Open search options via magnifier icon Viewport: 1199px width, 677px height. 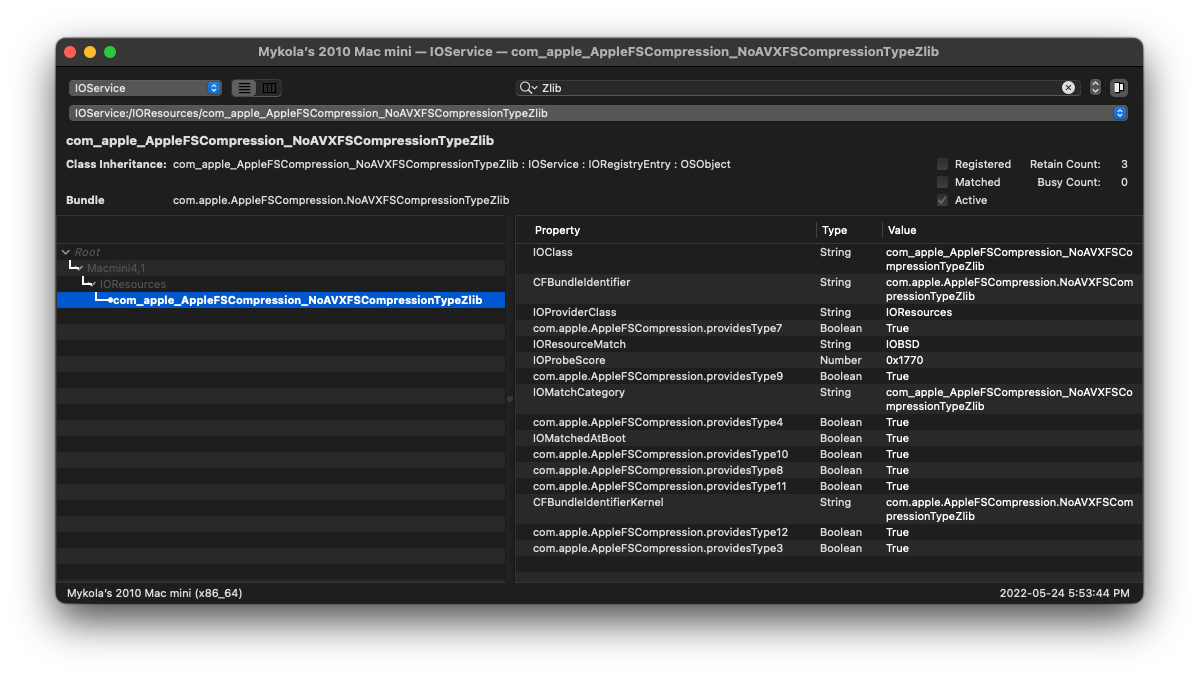click(527, 88)
